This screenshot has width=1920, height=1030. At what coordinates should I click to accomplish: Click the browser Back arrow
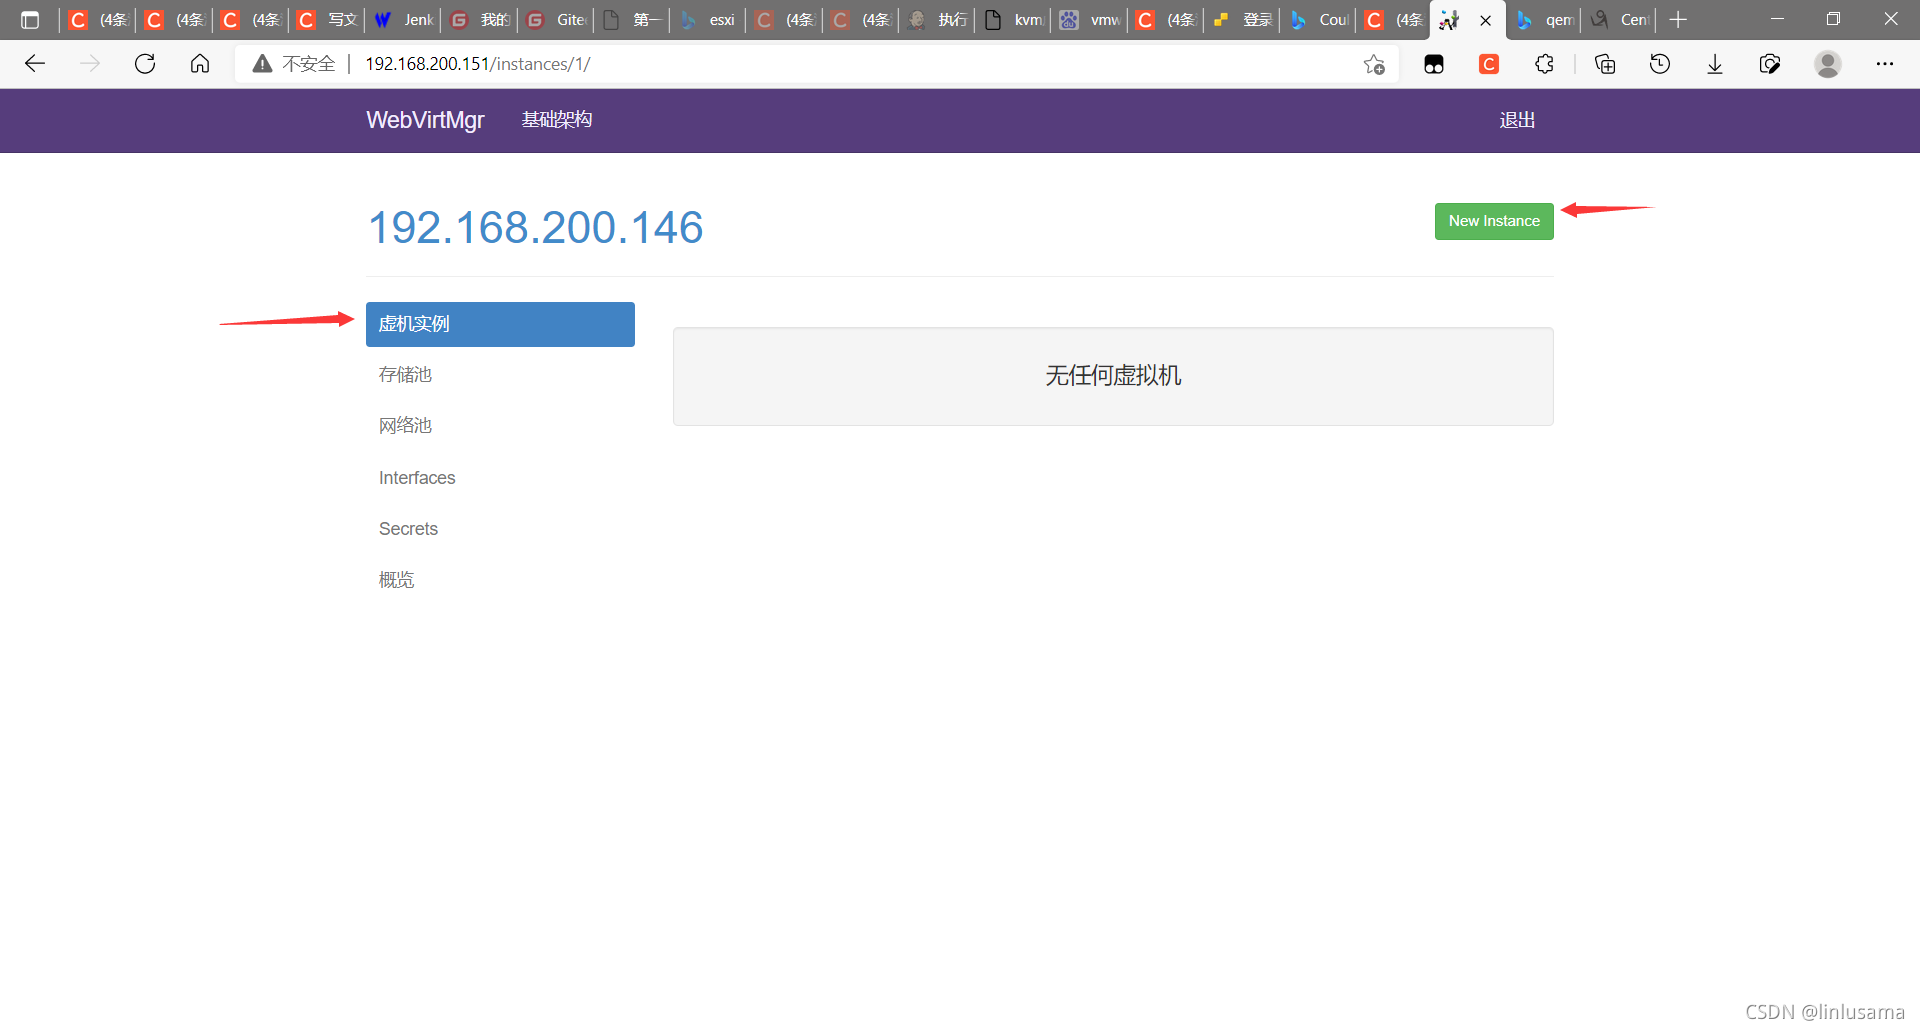[x=35, y=64]
